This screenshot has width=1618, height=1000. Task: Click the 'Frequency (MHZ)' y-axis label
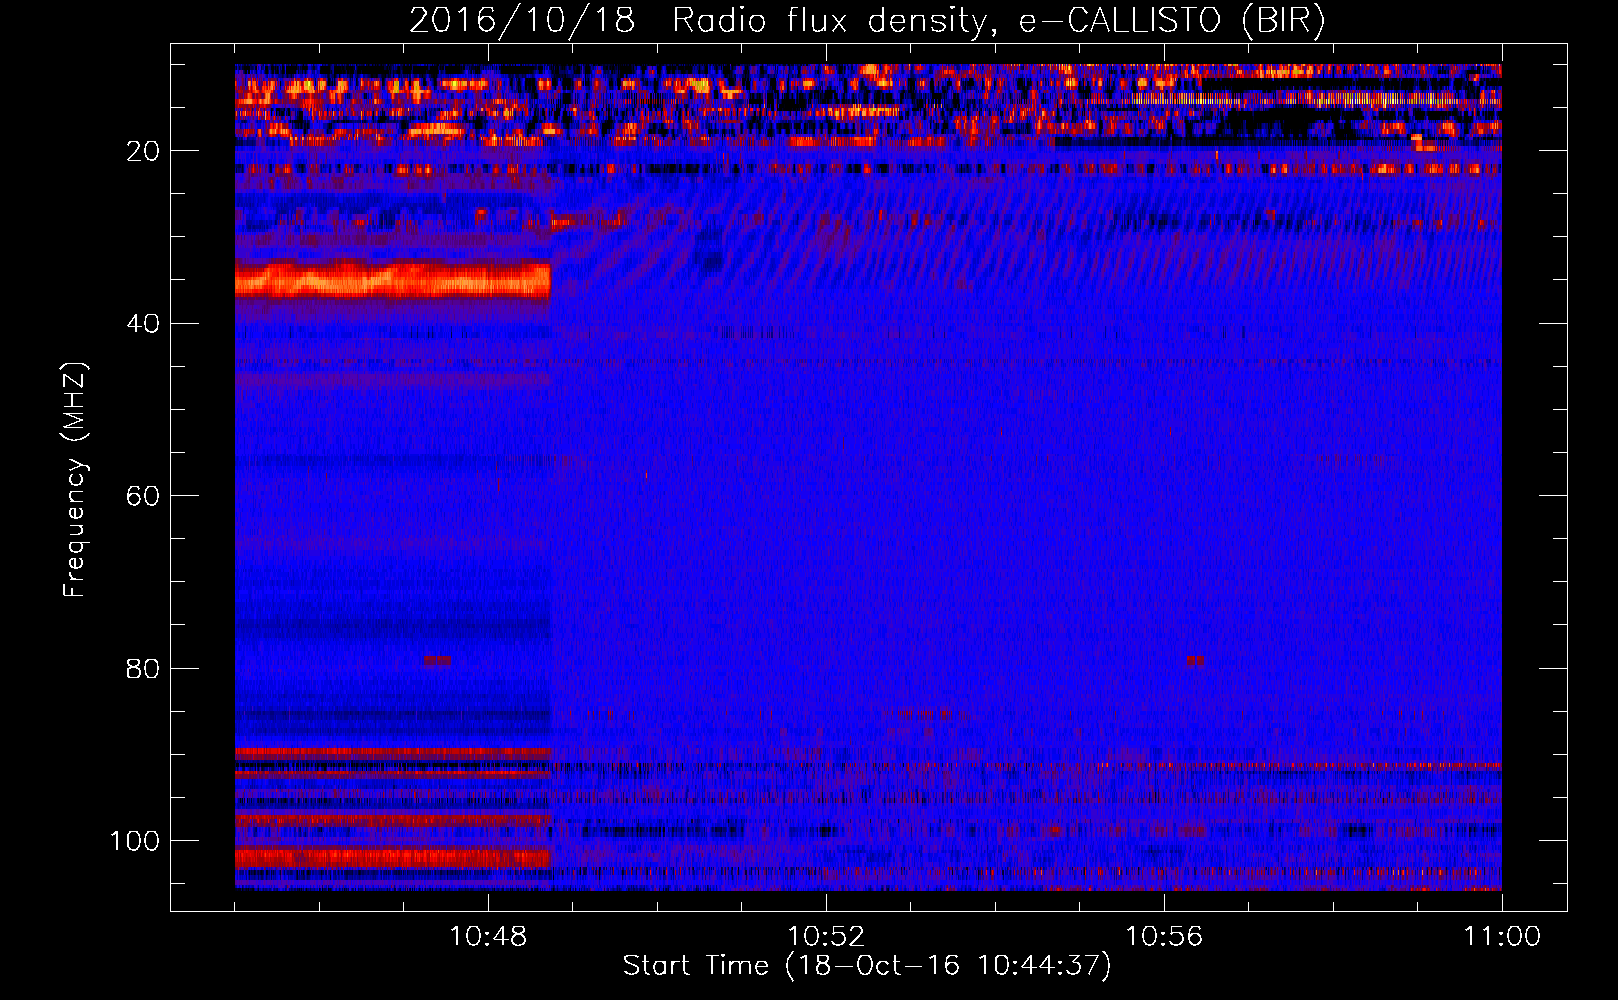click(x=76, y=480)
